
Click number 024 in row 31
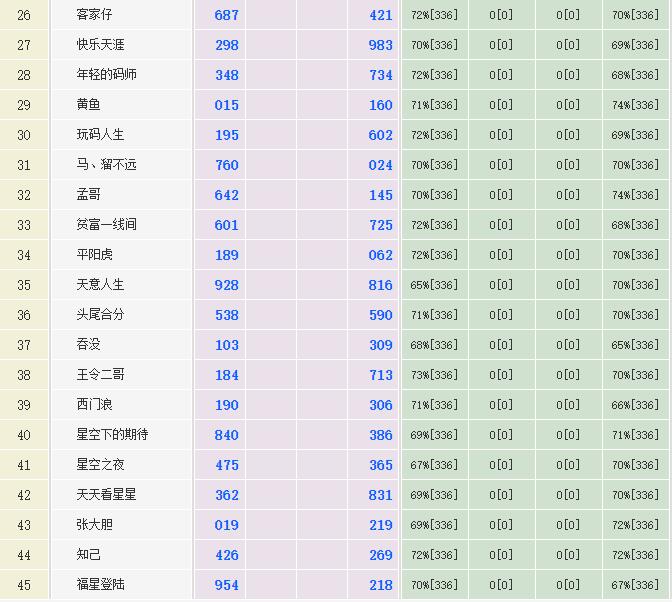coord(381,165)
